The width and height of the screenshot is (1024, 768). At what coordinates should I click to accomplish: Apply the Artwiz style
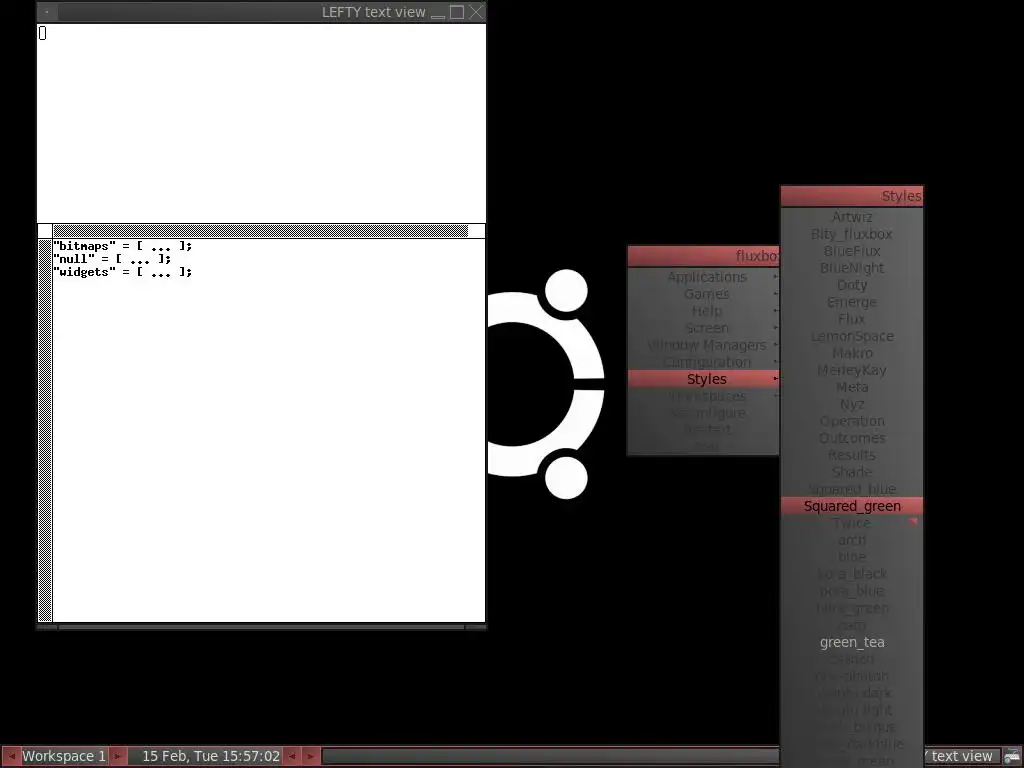[x=852, y=217]
